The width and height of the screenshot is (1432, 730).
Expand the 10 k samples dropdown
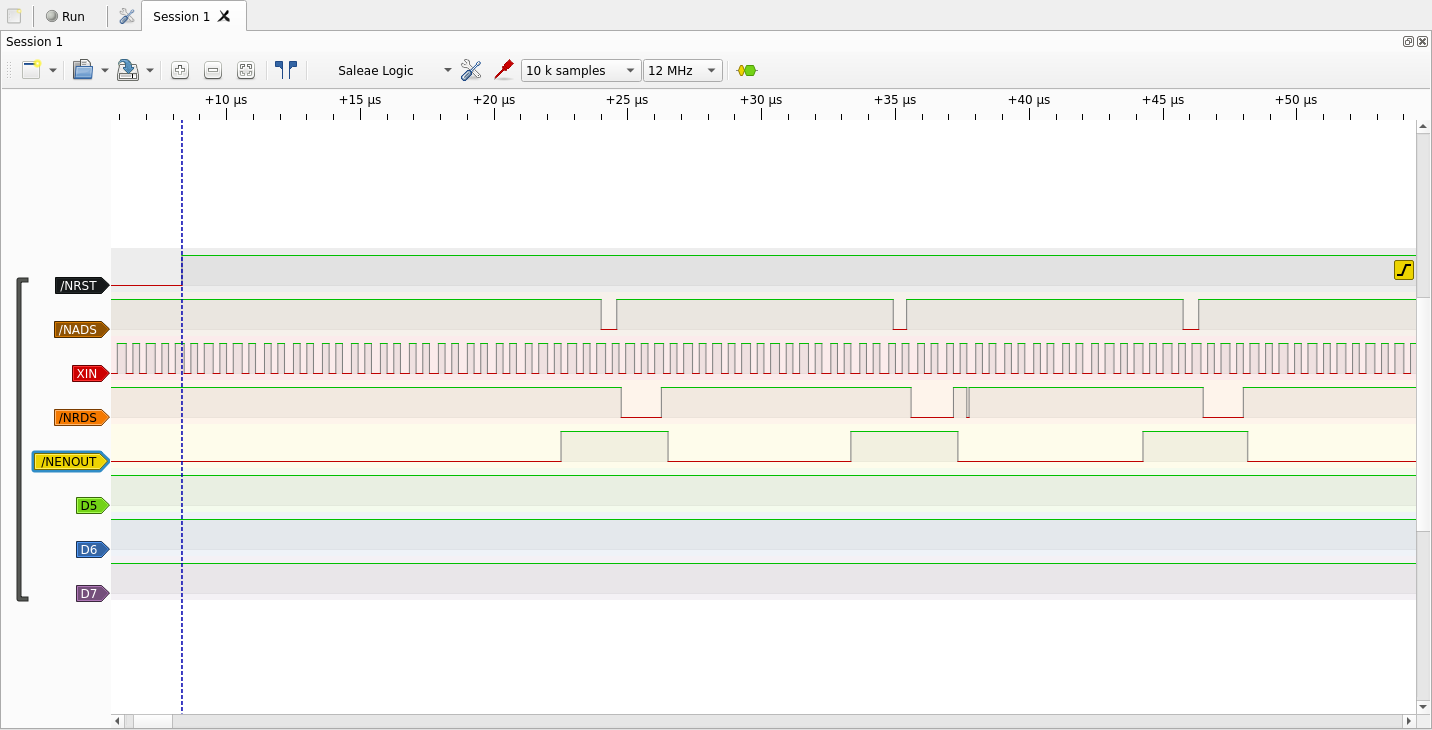point(580,70)
